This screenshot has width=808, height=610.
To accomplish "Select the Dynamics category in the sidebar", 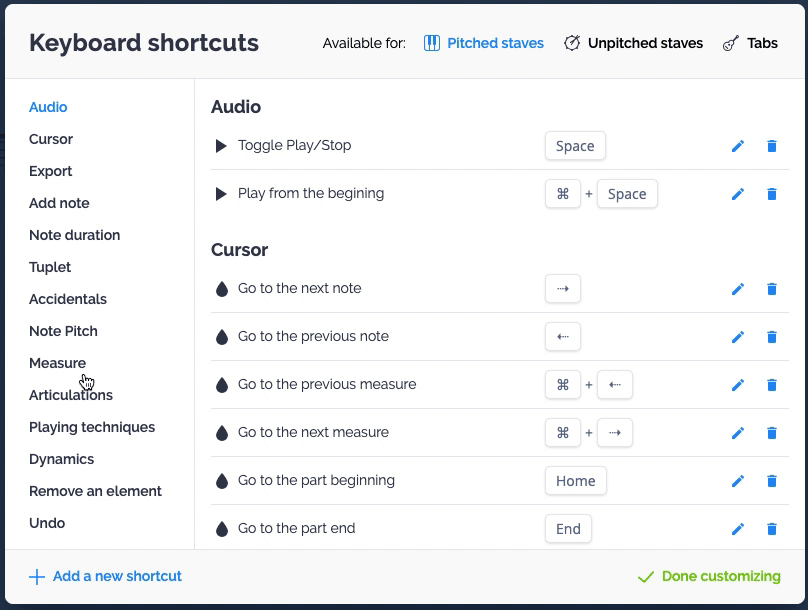I will point(61,459).
